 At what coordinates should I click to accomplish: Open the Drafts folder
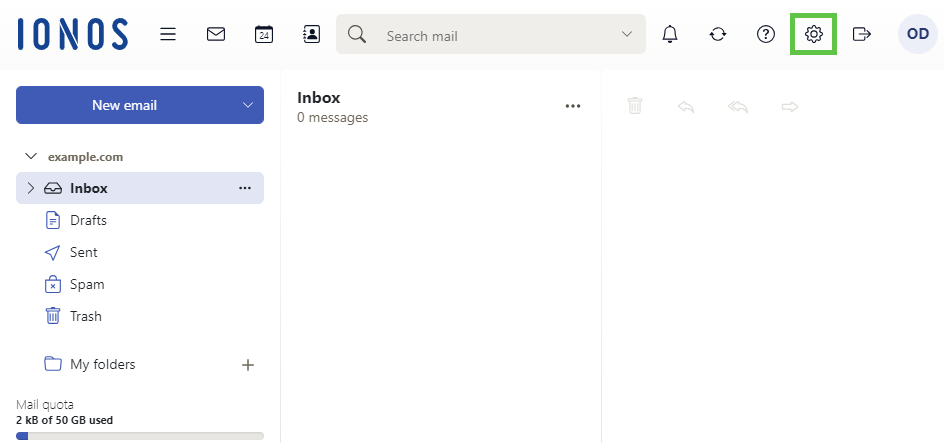tap(88, 220)
